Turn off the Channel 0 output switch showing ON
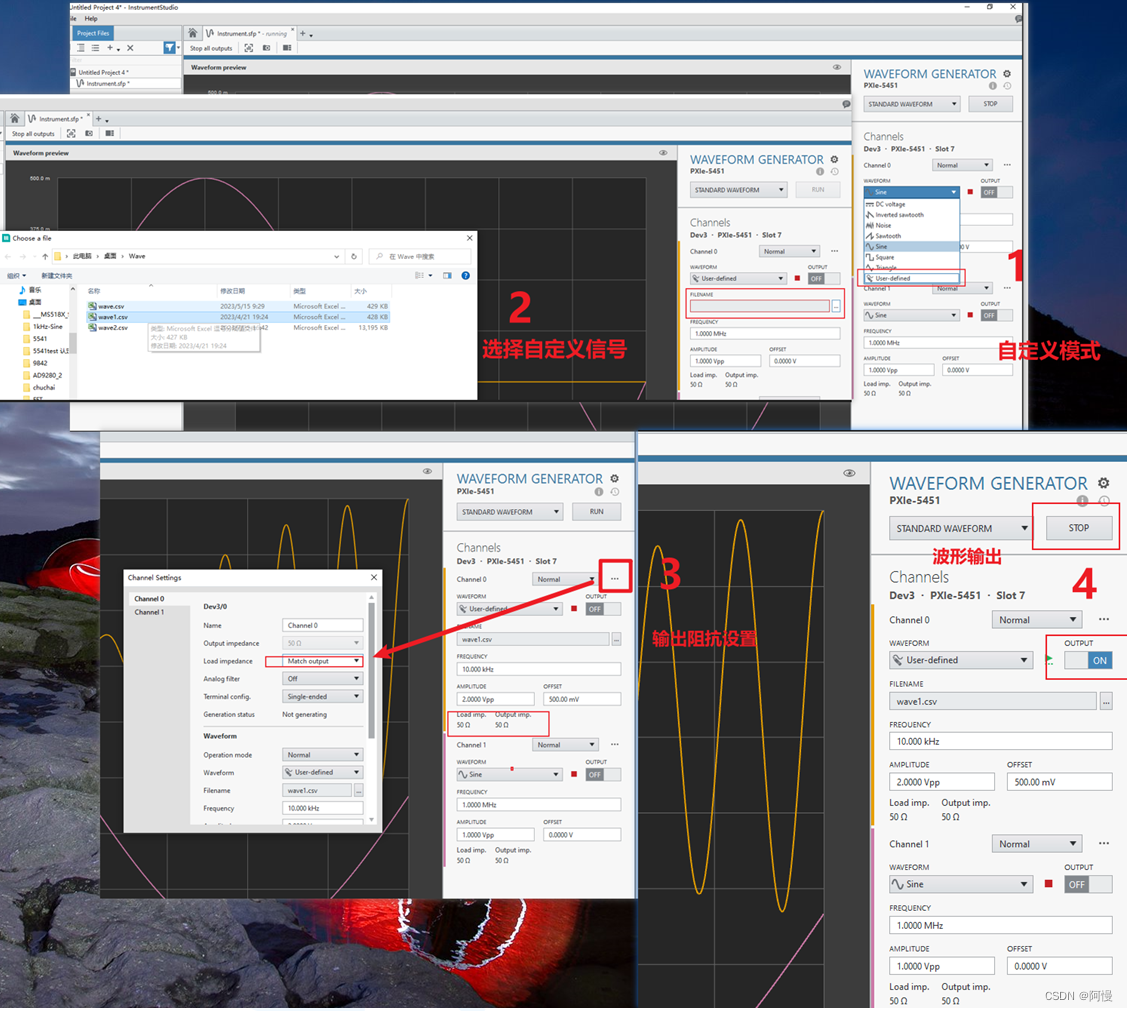Screen dimensions: 1128x1011 pos(1088,661)
